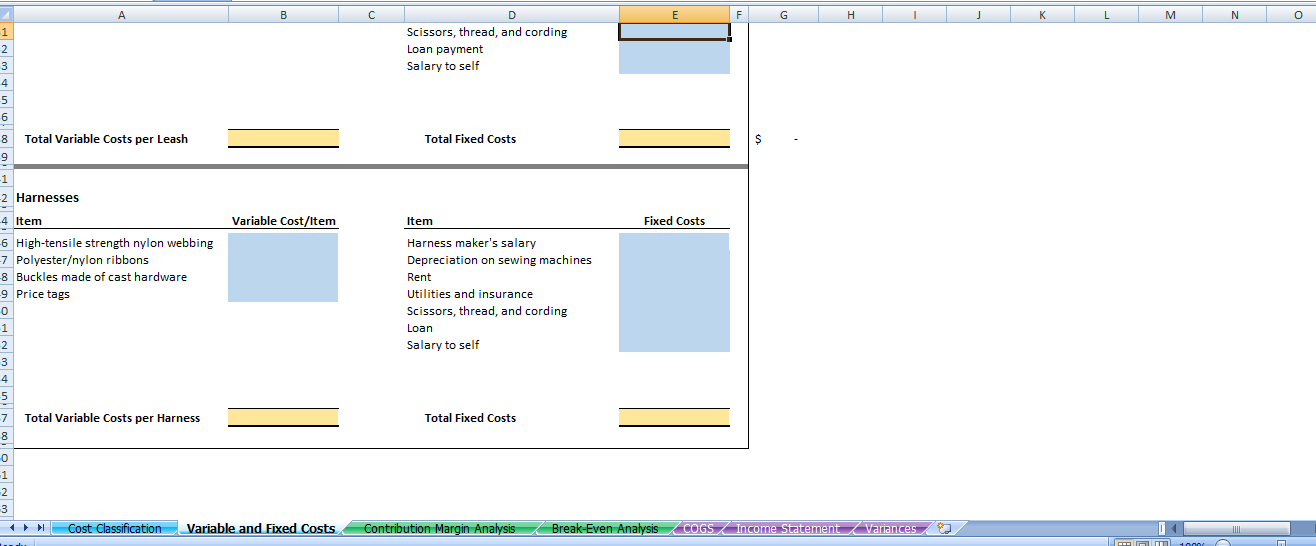Select column G header
This screenshot has height=546, width=1316.
tap(783, 15)
